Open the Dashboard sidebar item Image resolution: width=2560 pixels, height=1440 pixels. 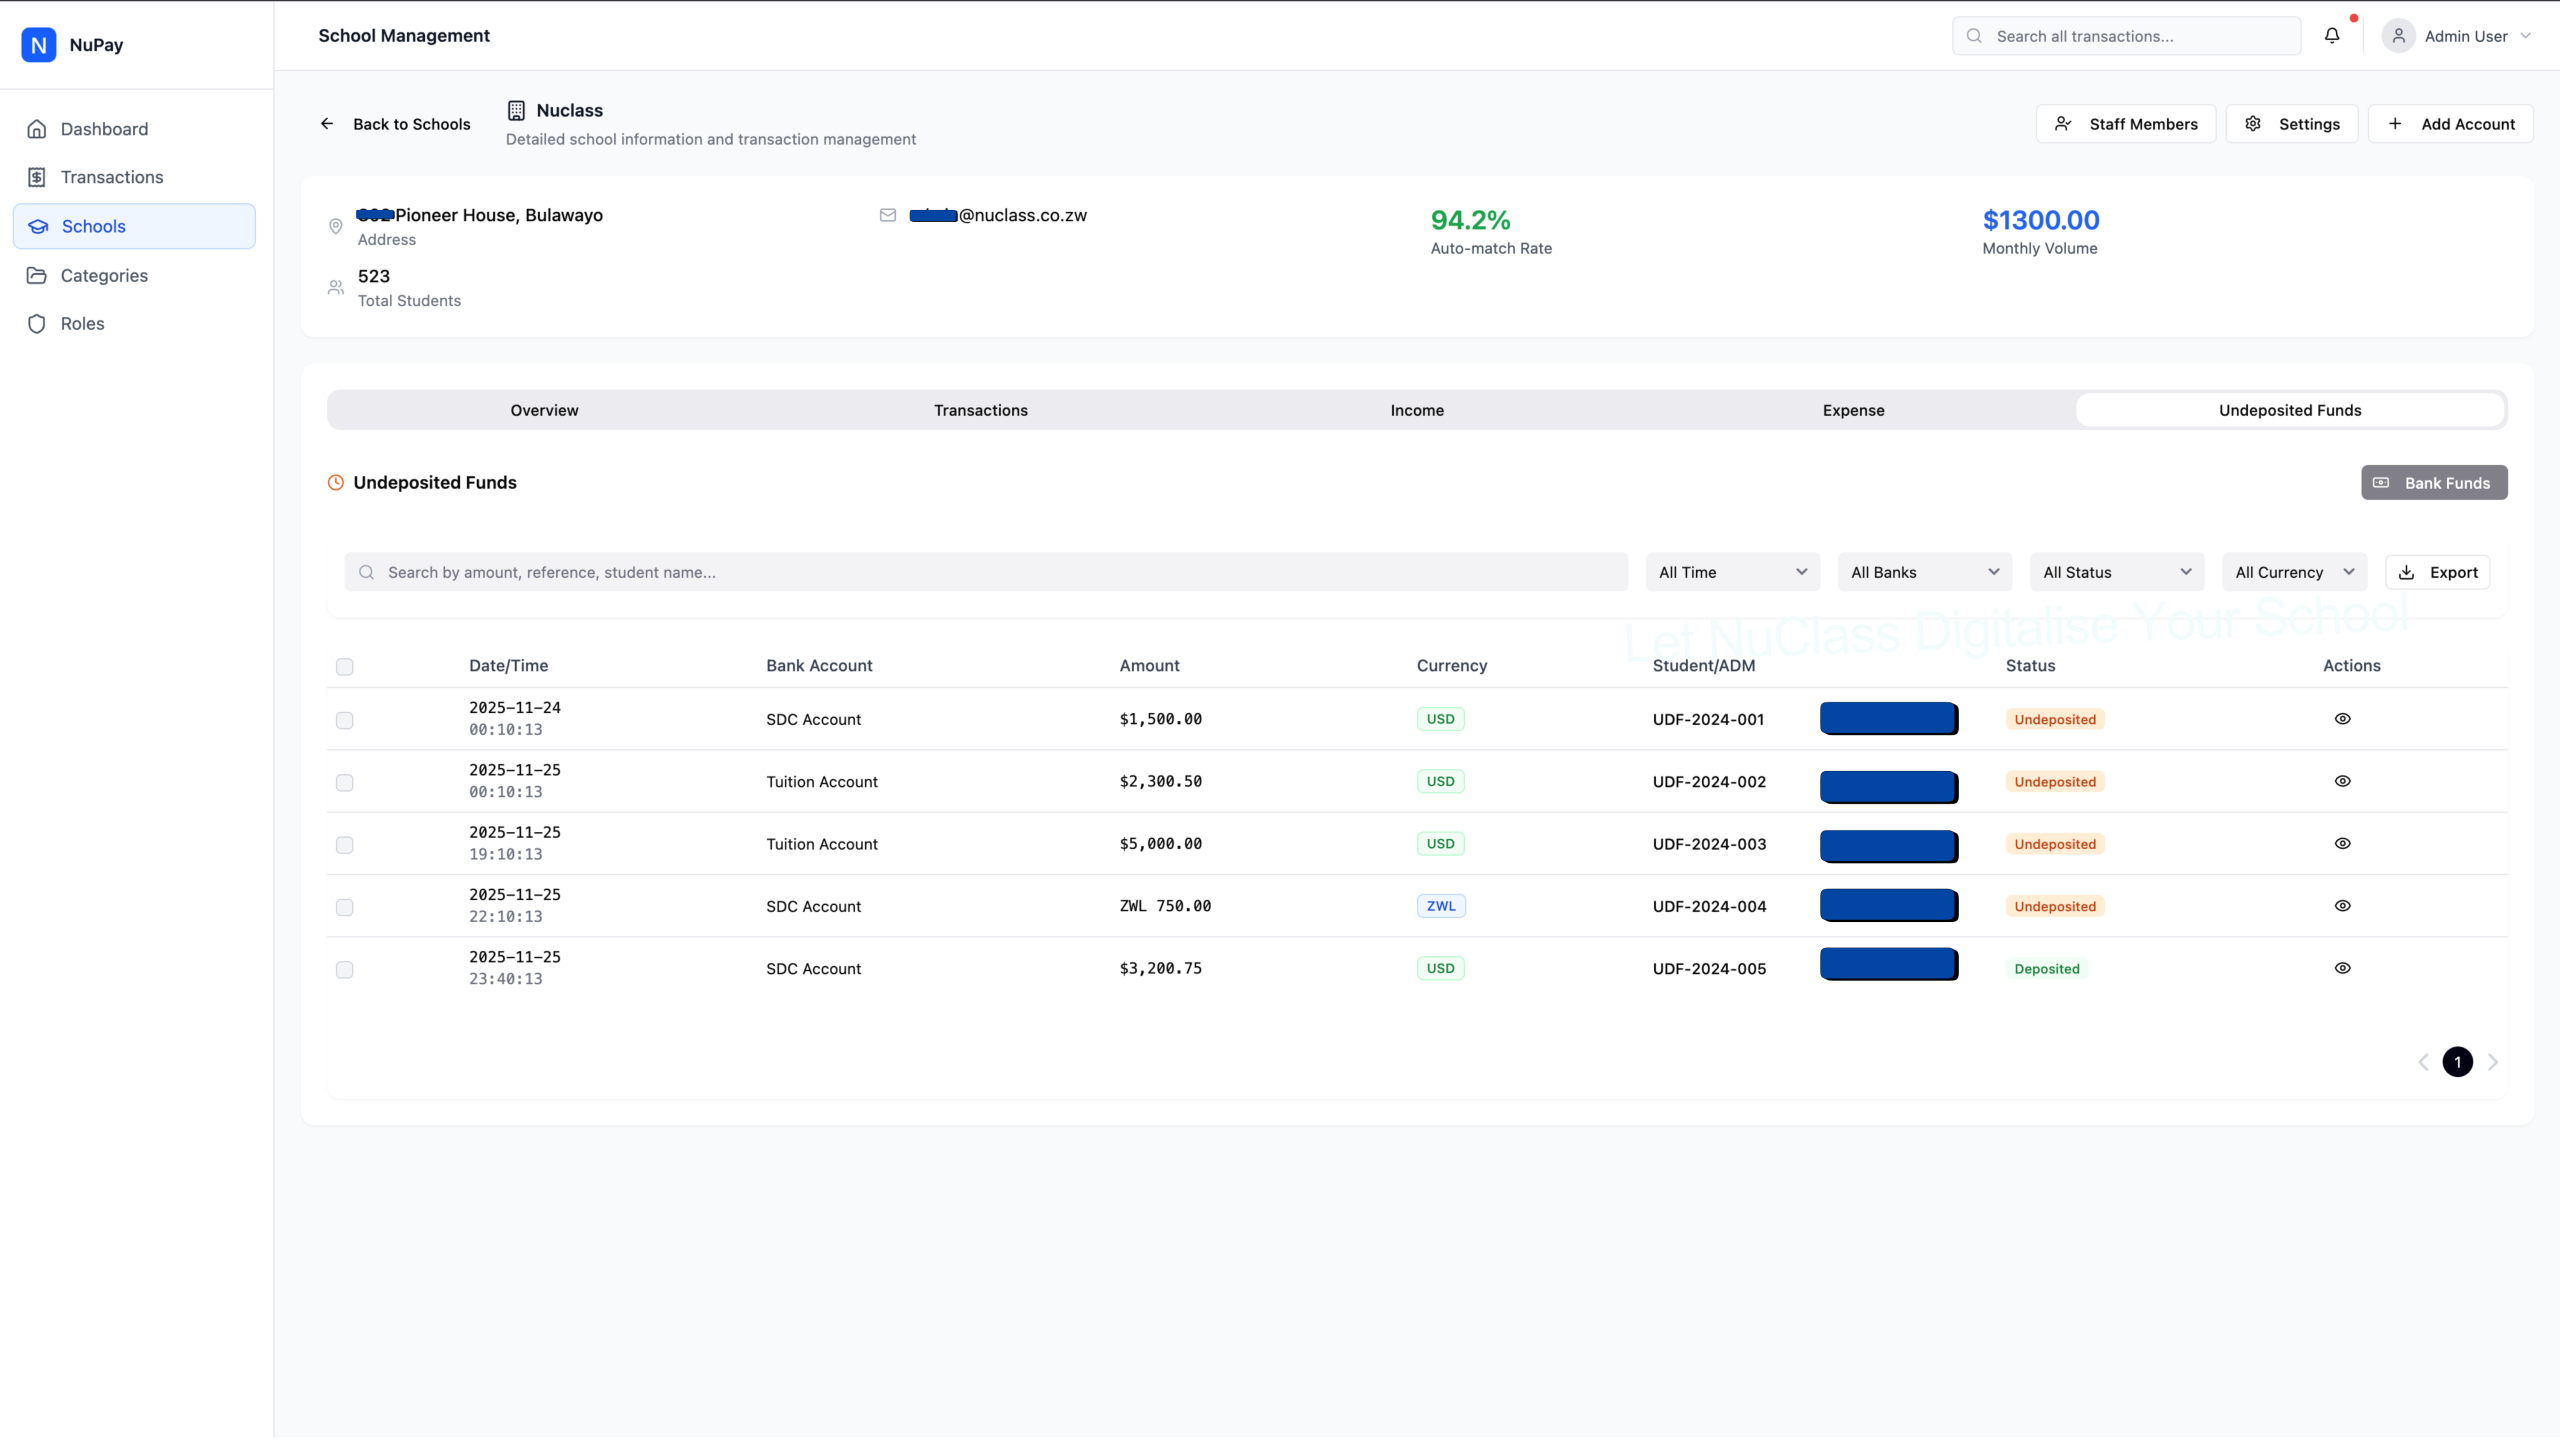[103, 129]
